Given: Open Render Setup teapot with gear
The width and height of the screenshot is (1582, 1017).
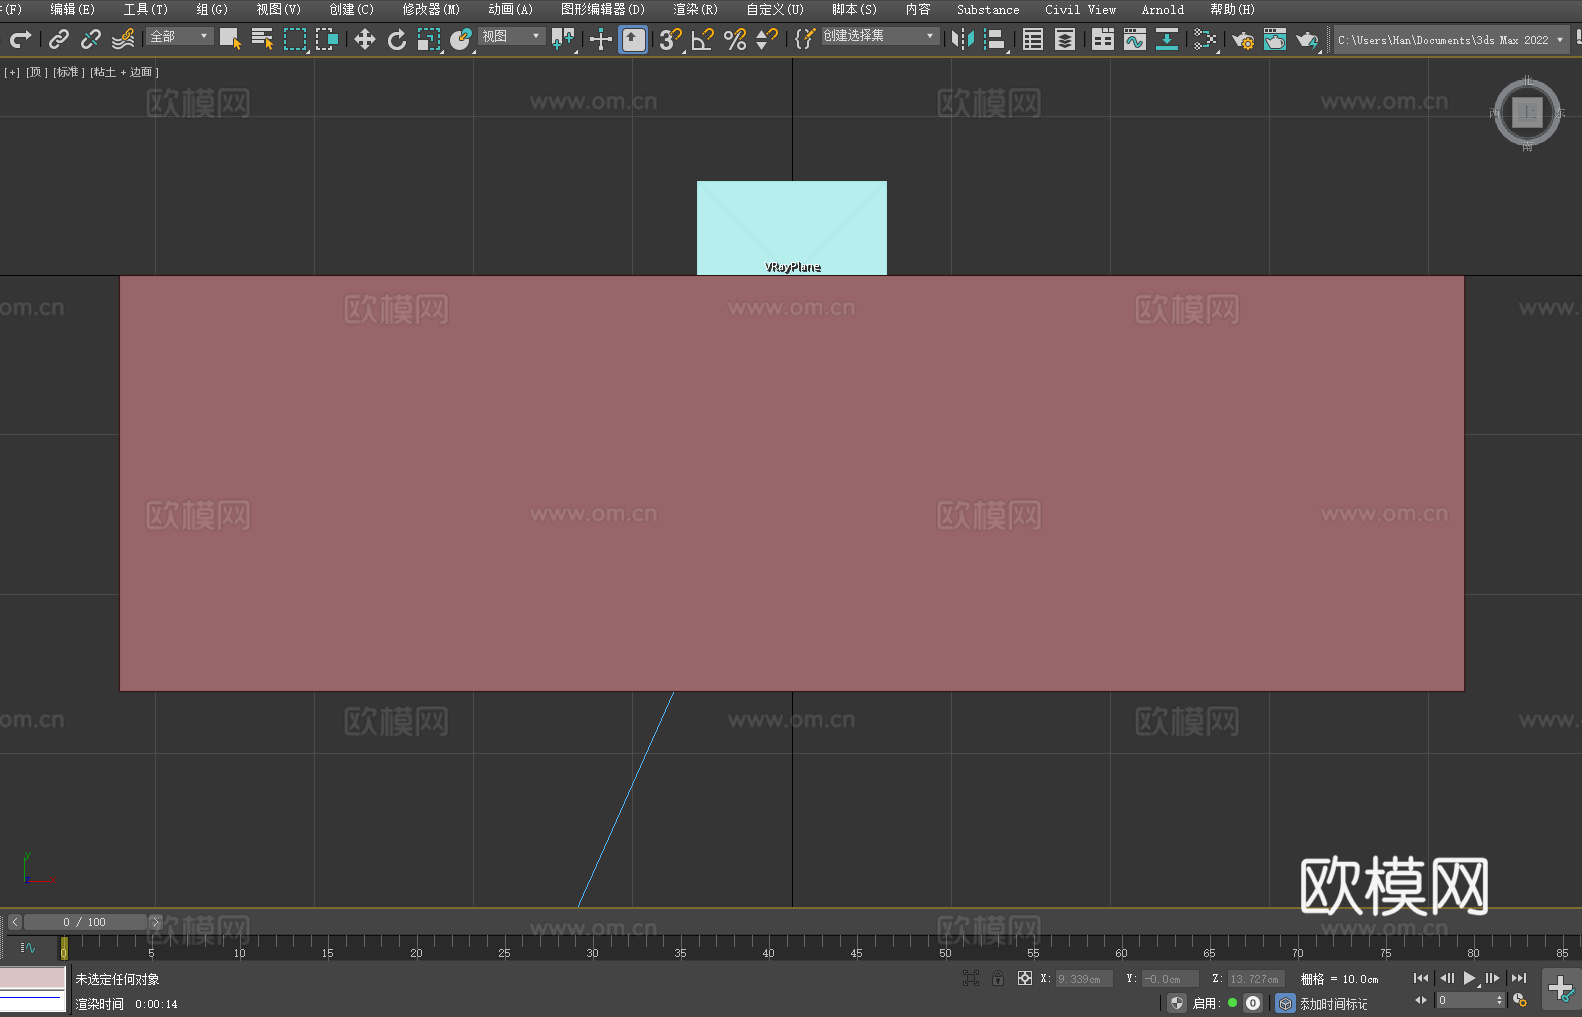Looking at the screenshot, I should pos(1243,39).
